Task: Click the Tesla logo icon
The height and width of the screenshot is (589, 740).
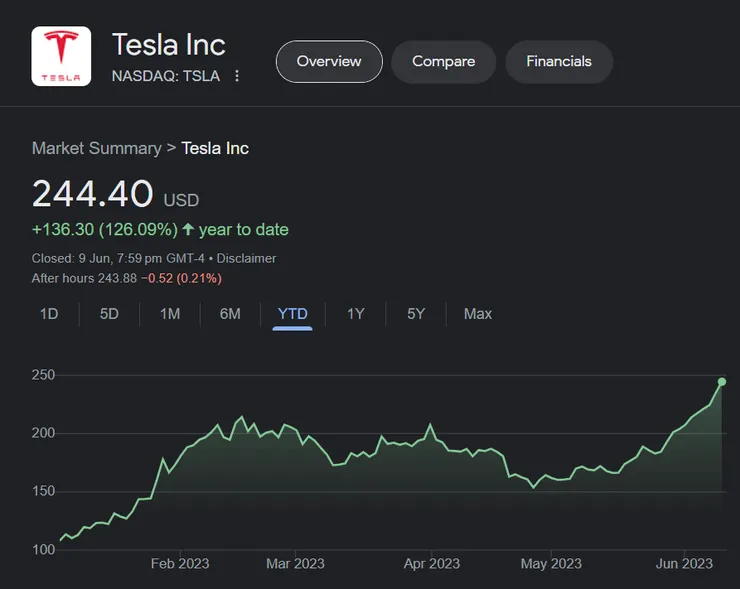Action: [x=61, y=57]
